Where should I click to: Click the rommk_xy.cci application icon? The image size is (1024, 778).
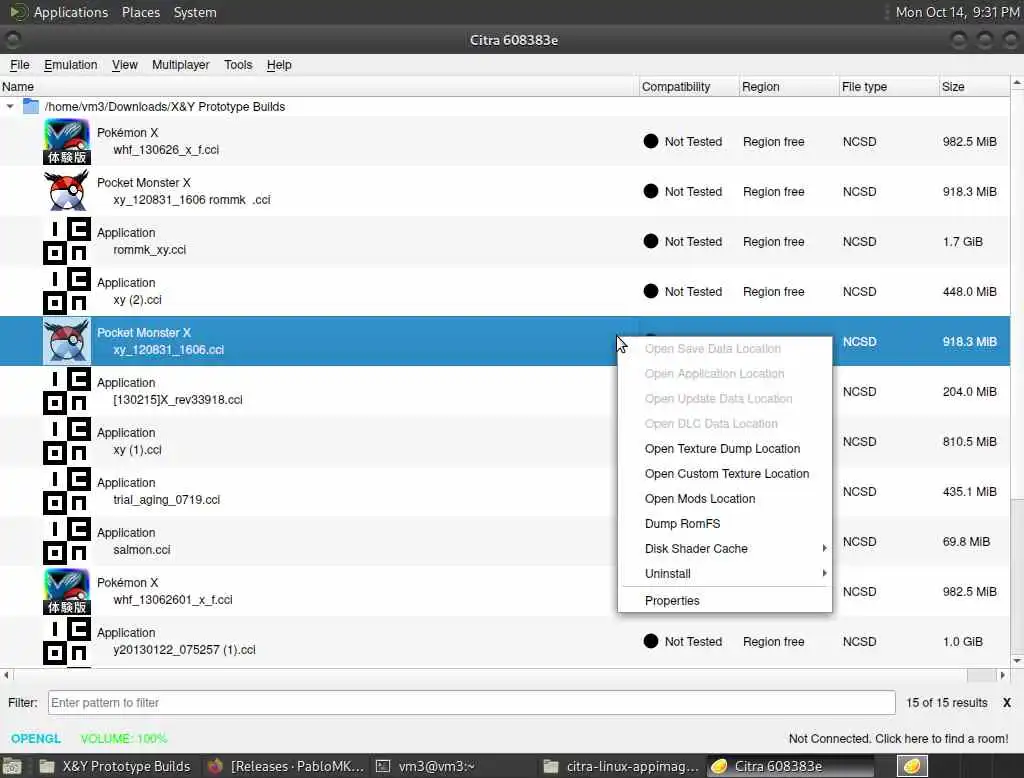pos(67,241)
